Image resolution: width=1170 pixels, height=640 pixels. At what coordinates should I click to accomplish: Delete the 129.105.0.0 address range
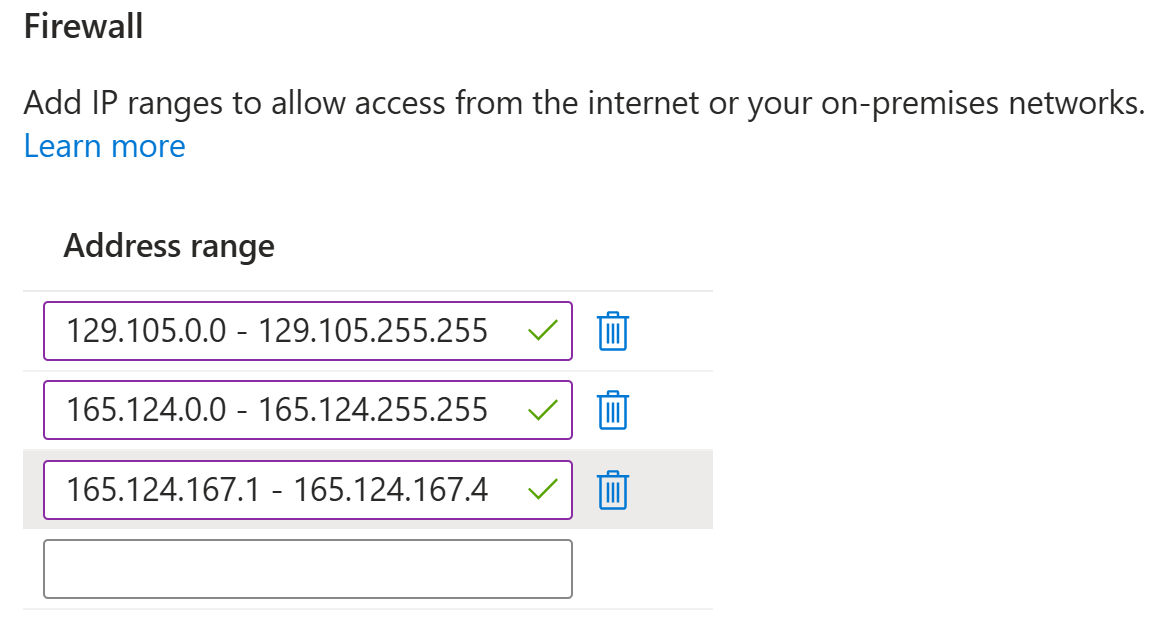click(x=612, y=331)
